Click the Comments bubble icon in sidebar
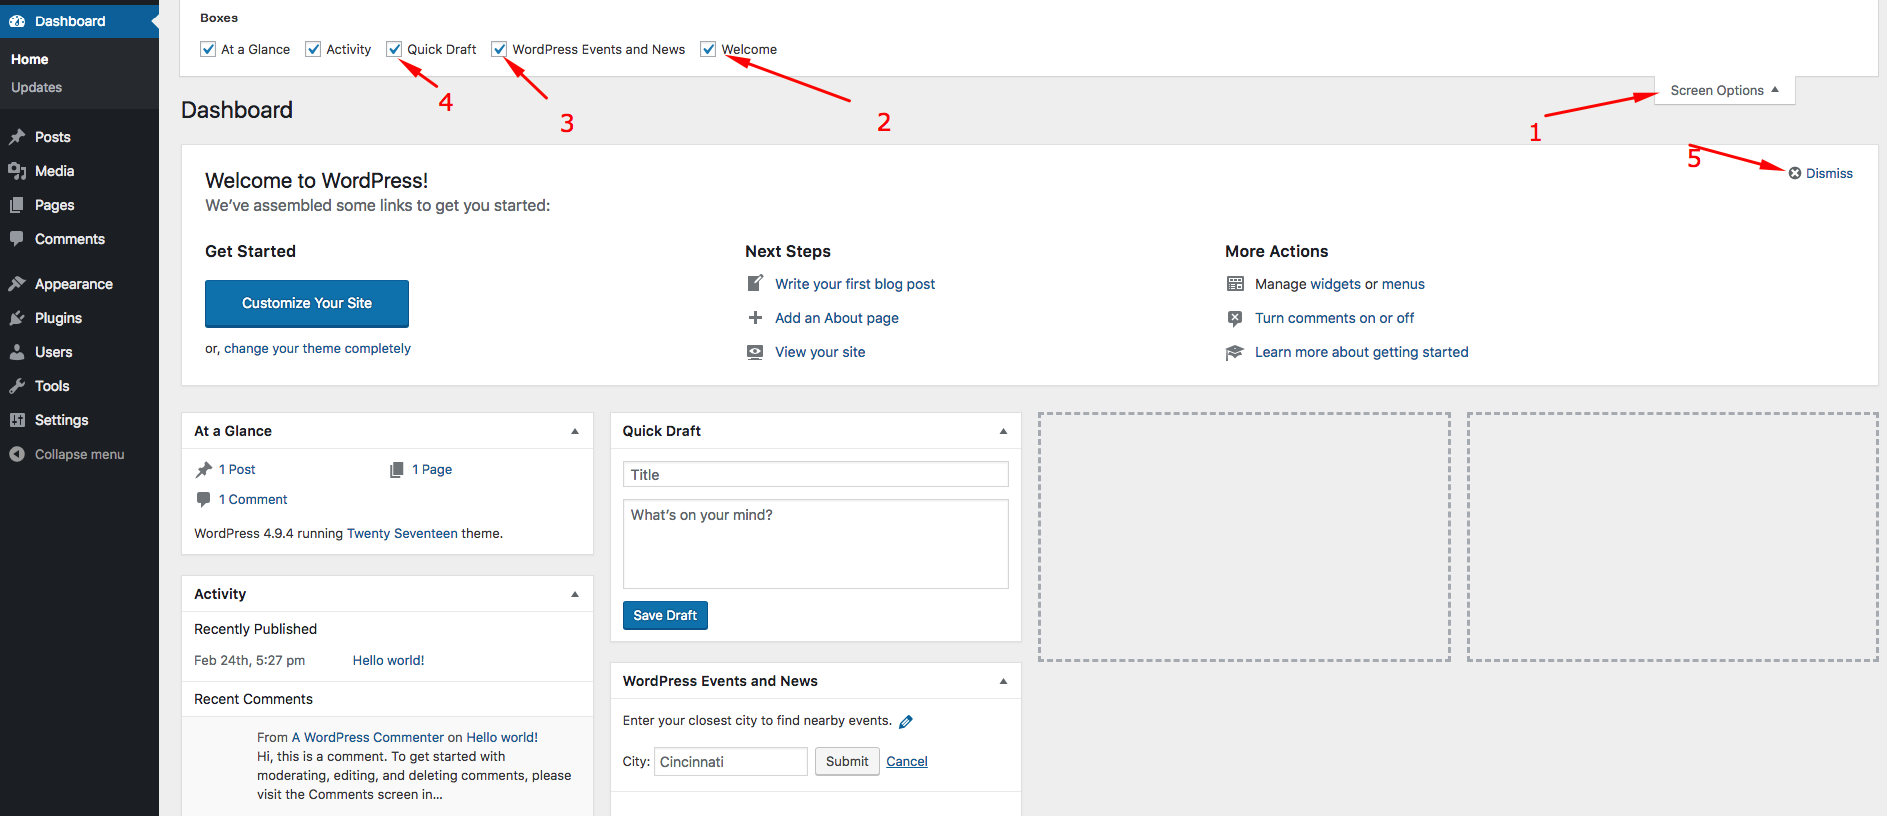 [x=17, y=239]
